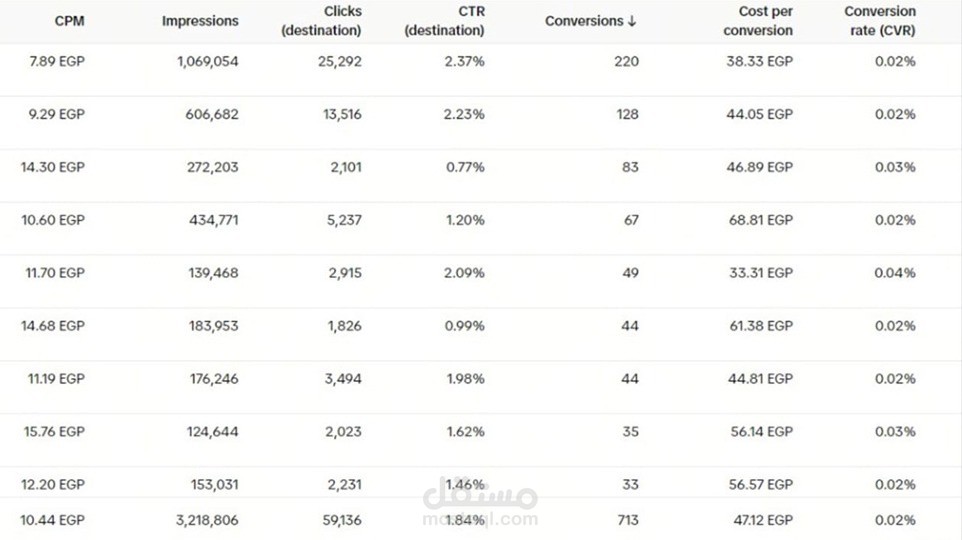Click the Conversions sort arrow

pyautogui.click(x=632, y=21)
